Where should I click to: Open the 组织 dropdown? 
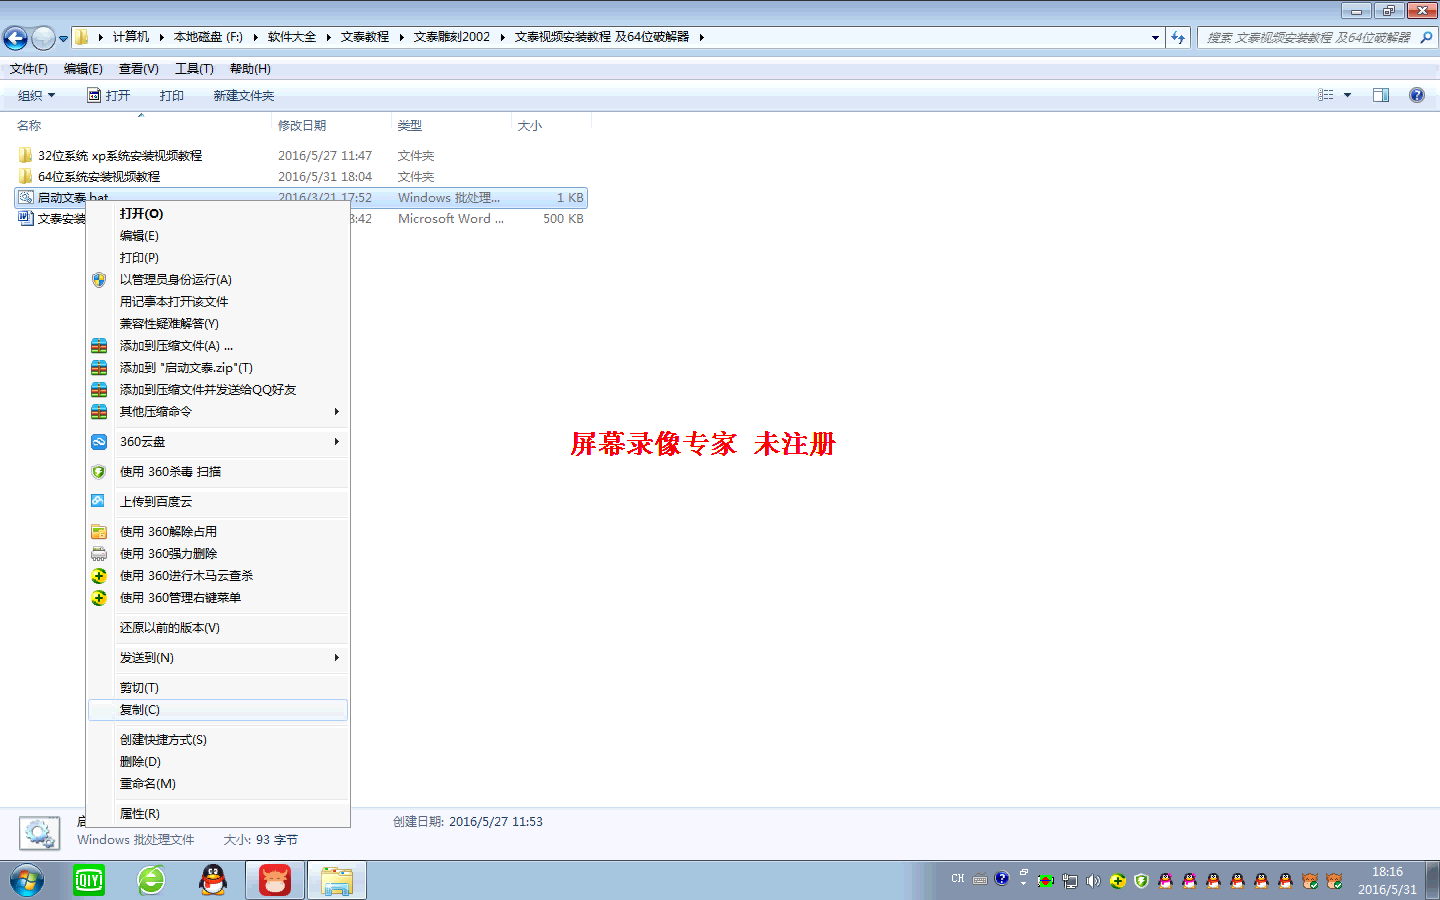click(x=36, y=96)
